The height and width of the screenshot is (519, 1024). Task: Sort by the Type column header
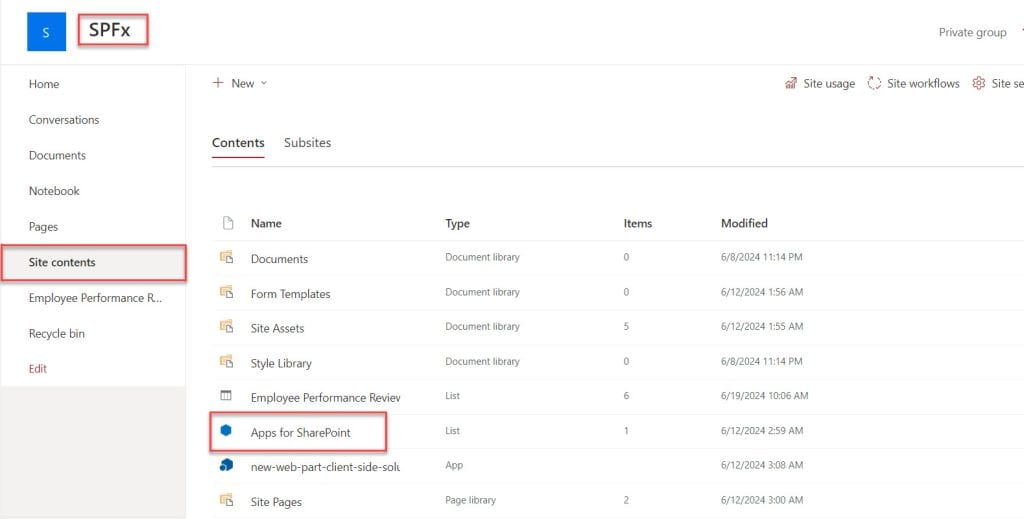coord(458,223)
